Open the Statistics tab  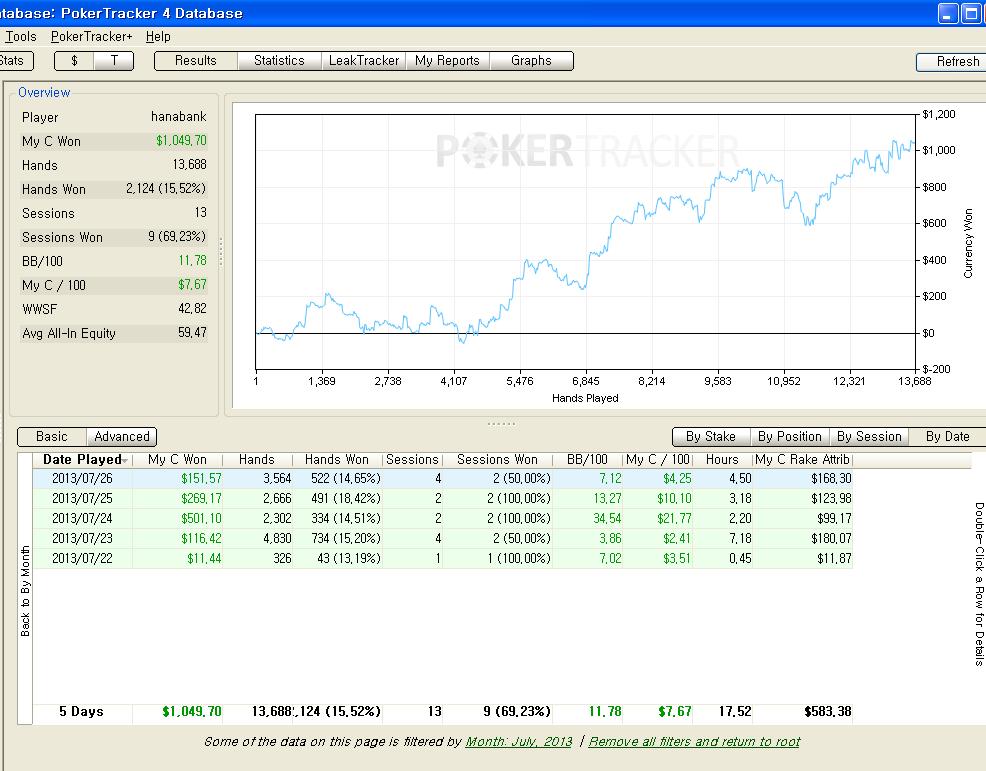pos(279,61)
